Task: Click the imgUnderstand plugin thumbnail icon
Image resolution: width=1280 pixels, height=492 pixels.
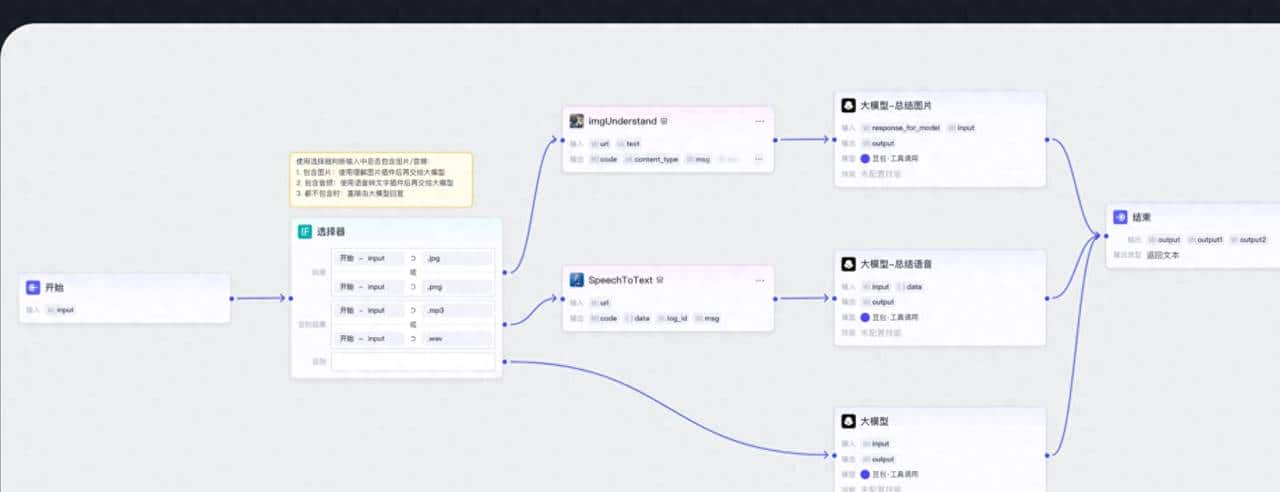Action: tap(577, 121)
